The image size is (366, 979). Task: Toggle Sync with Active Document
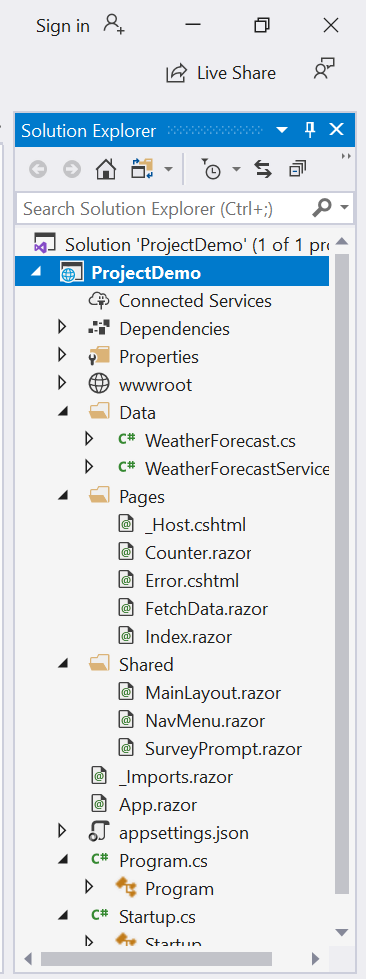[x=263, y=169]
